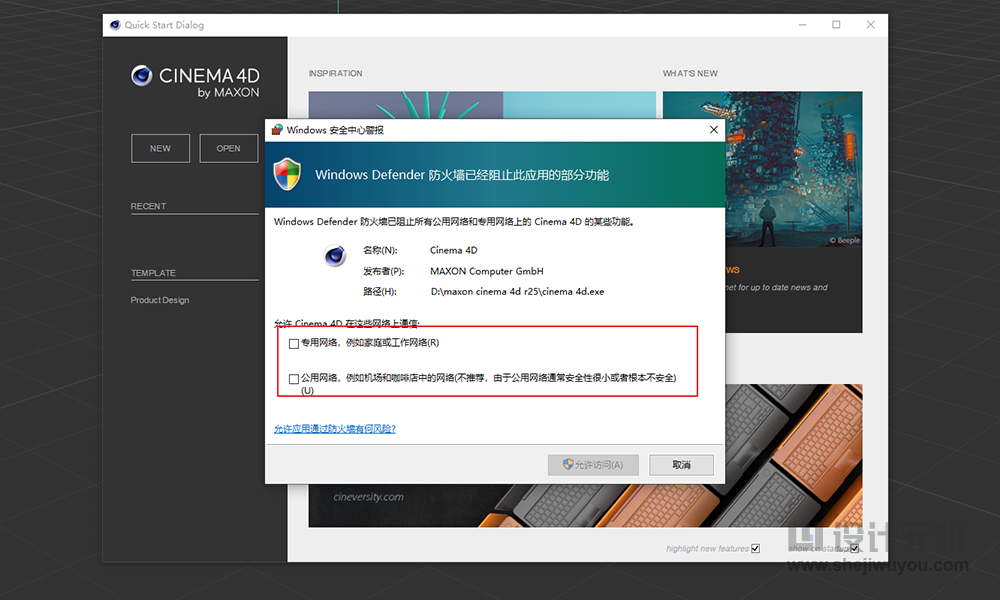The height and width of the screenshot is (600, 1000).
Task: Check the public network checkbox (公用网络)
Action: 293,379
